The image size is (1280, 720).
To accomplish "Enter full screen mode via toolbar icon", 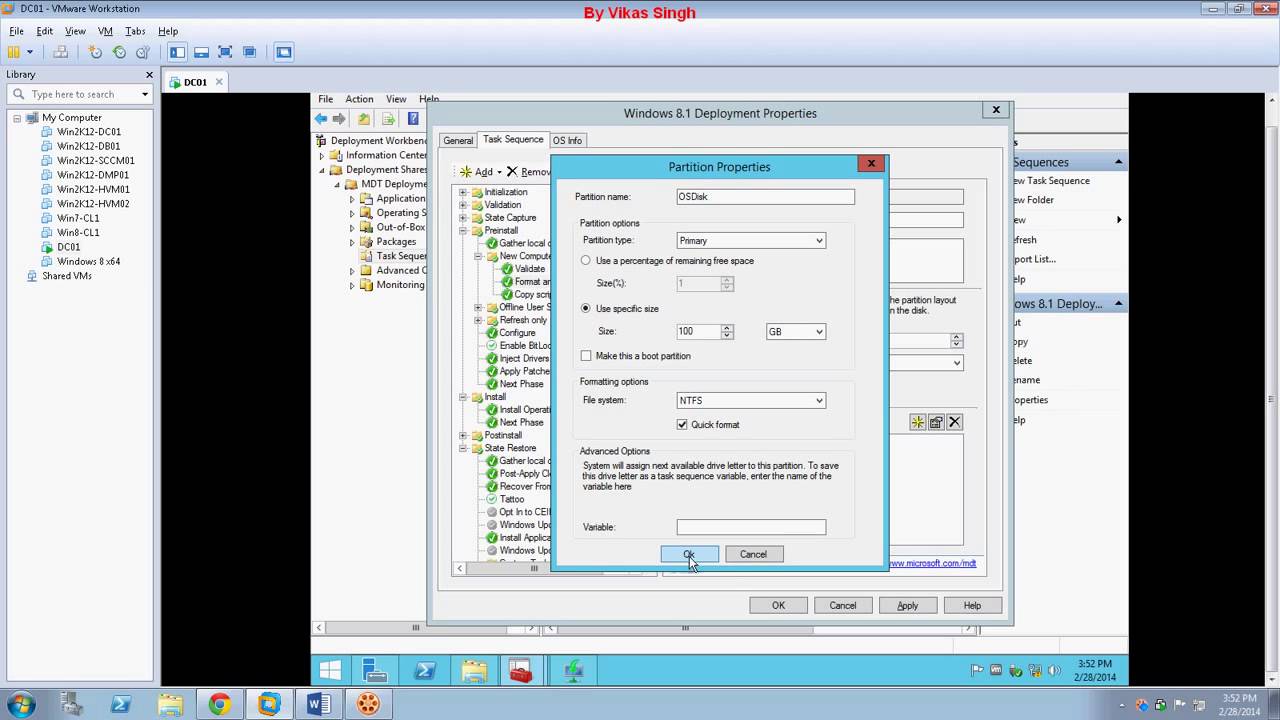I will 225,52.
